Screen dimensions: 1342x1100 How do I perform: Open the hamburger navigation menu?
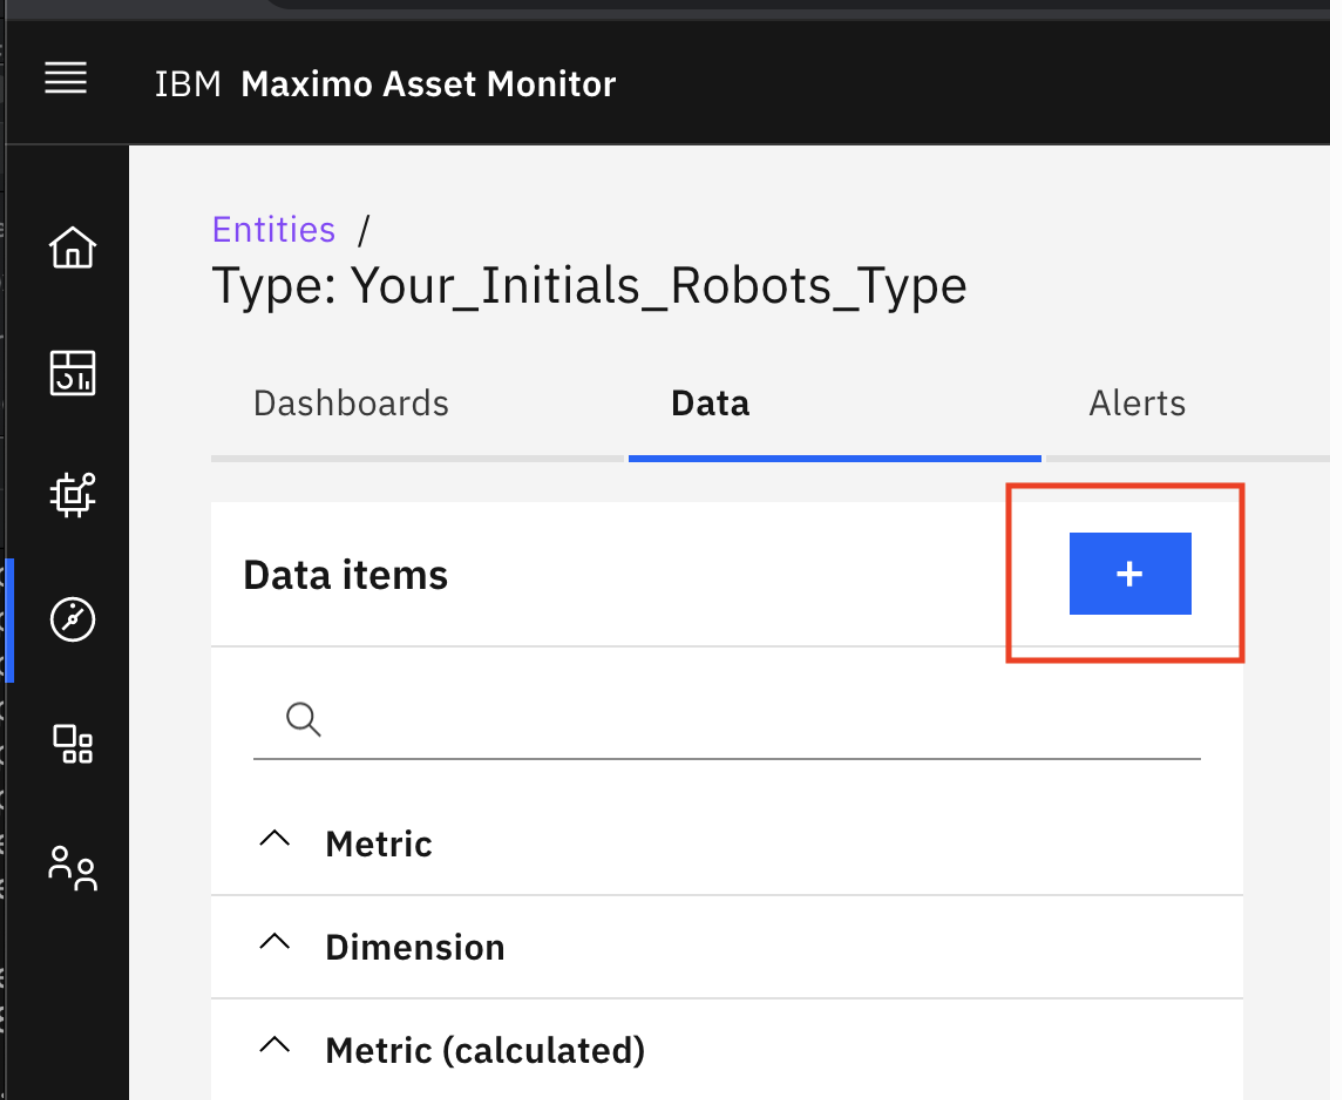pyautogui.click(x=66, y=78)
